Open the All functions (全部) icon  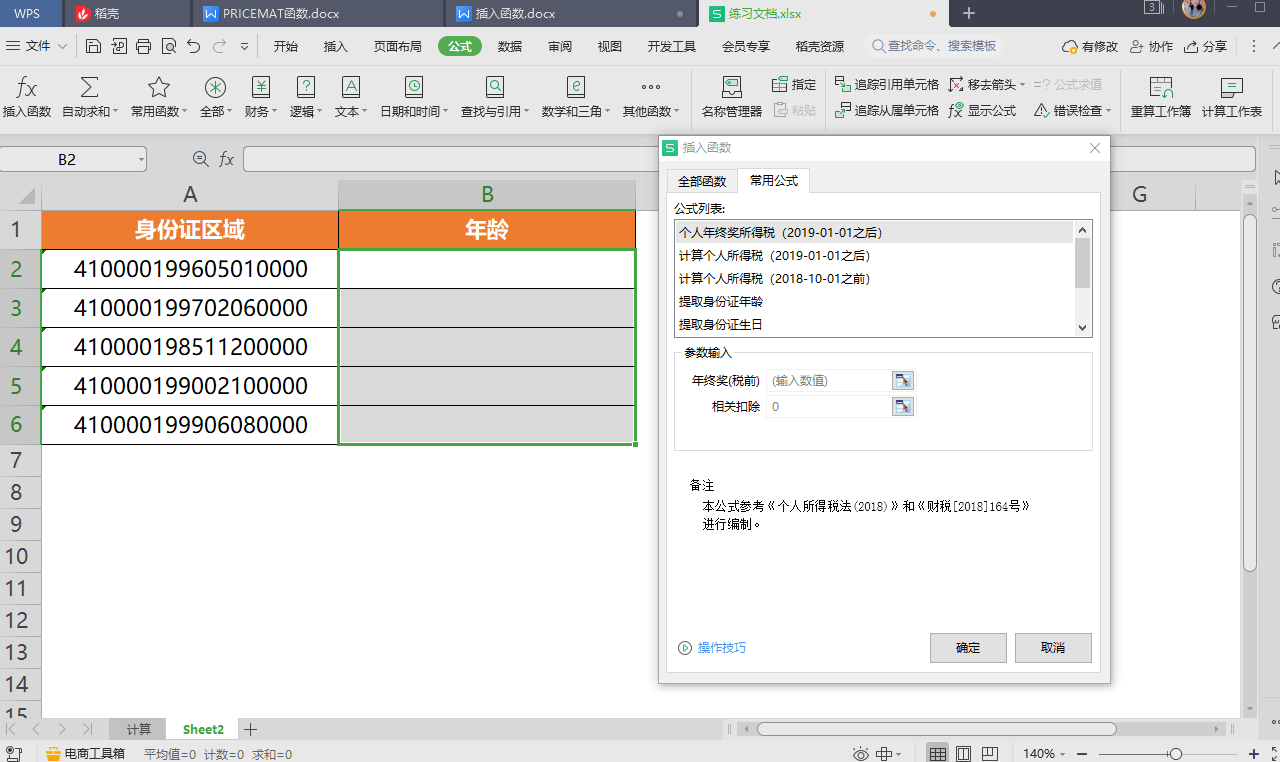pyautogui.click(x=215, y=87)
